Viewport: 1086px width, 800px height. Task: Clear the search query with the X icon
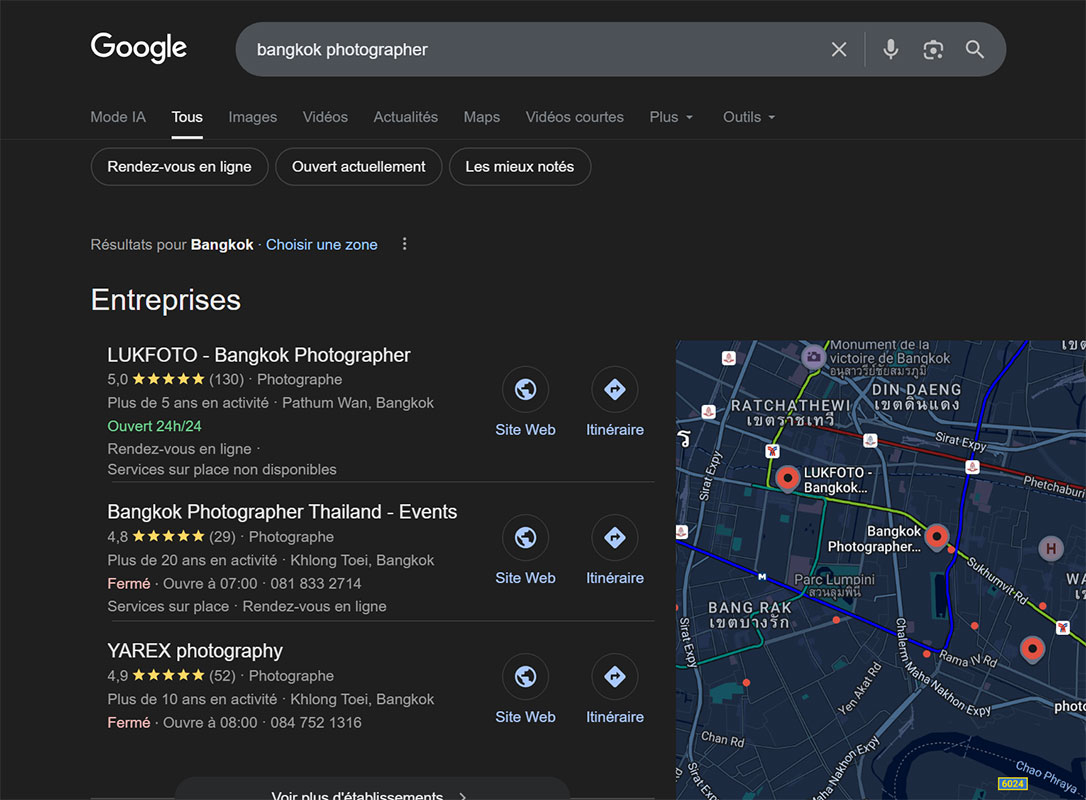tap(839, 48)
